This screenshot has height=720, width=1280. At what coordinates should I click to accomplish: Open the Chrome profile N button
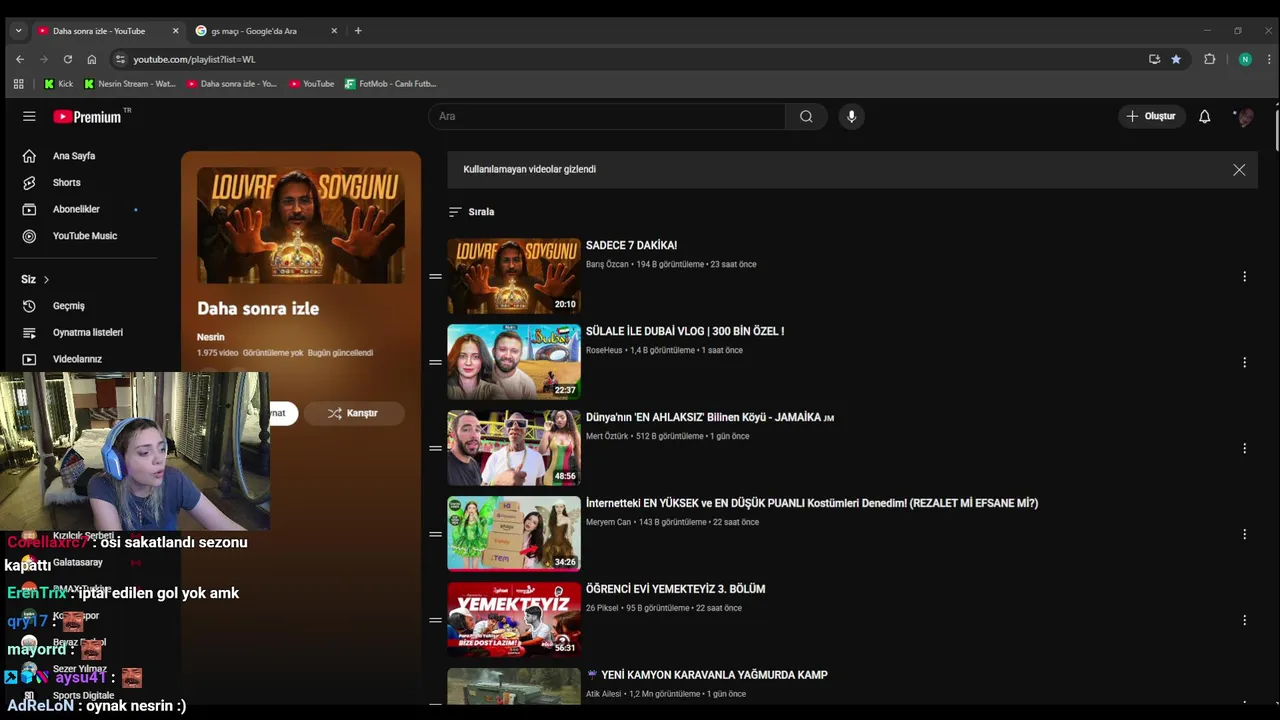coord(1245,59)
